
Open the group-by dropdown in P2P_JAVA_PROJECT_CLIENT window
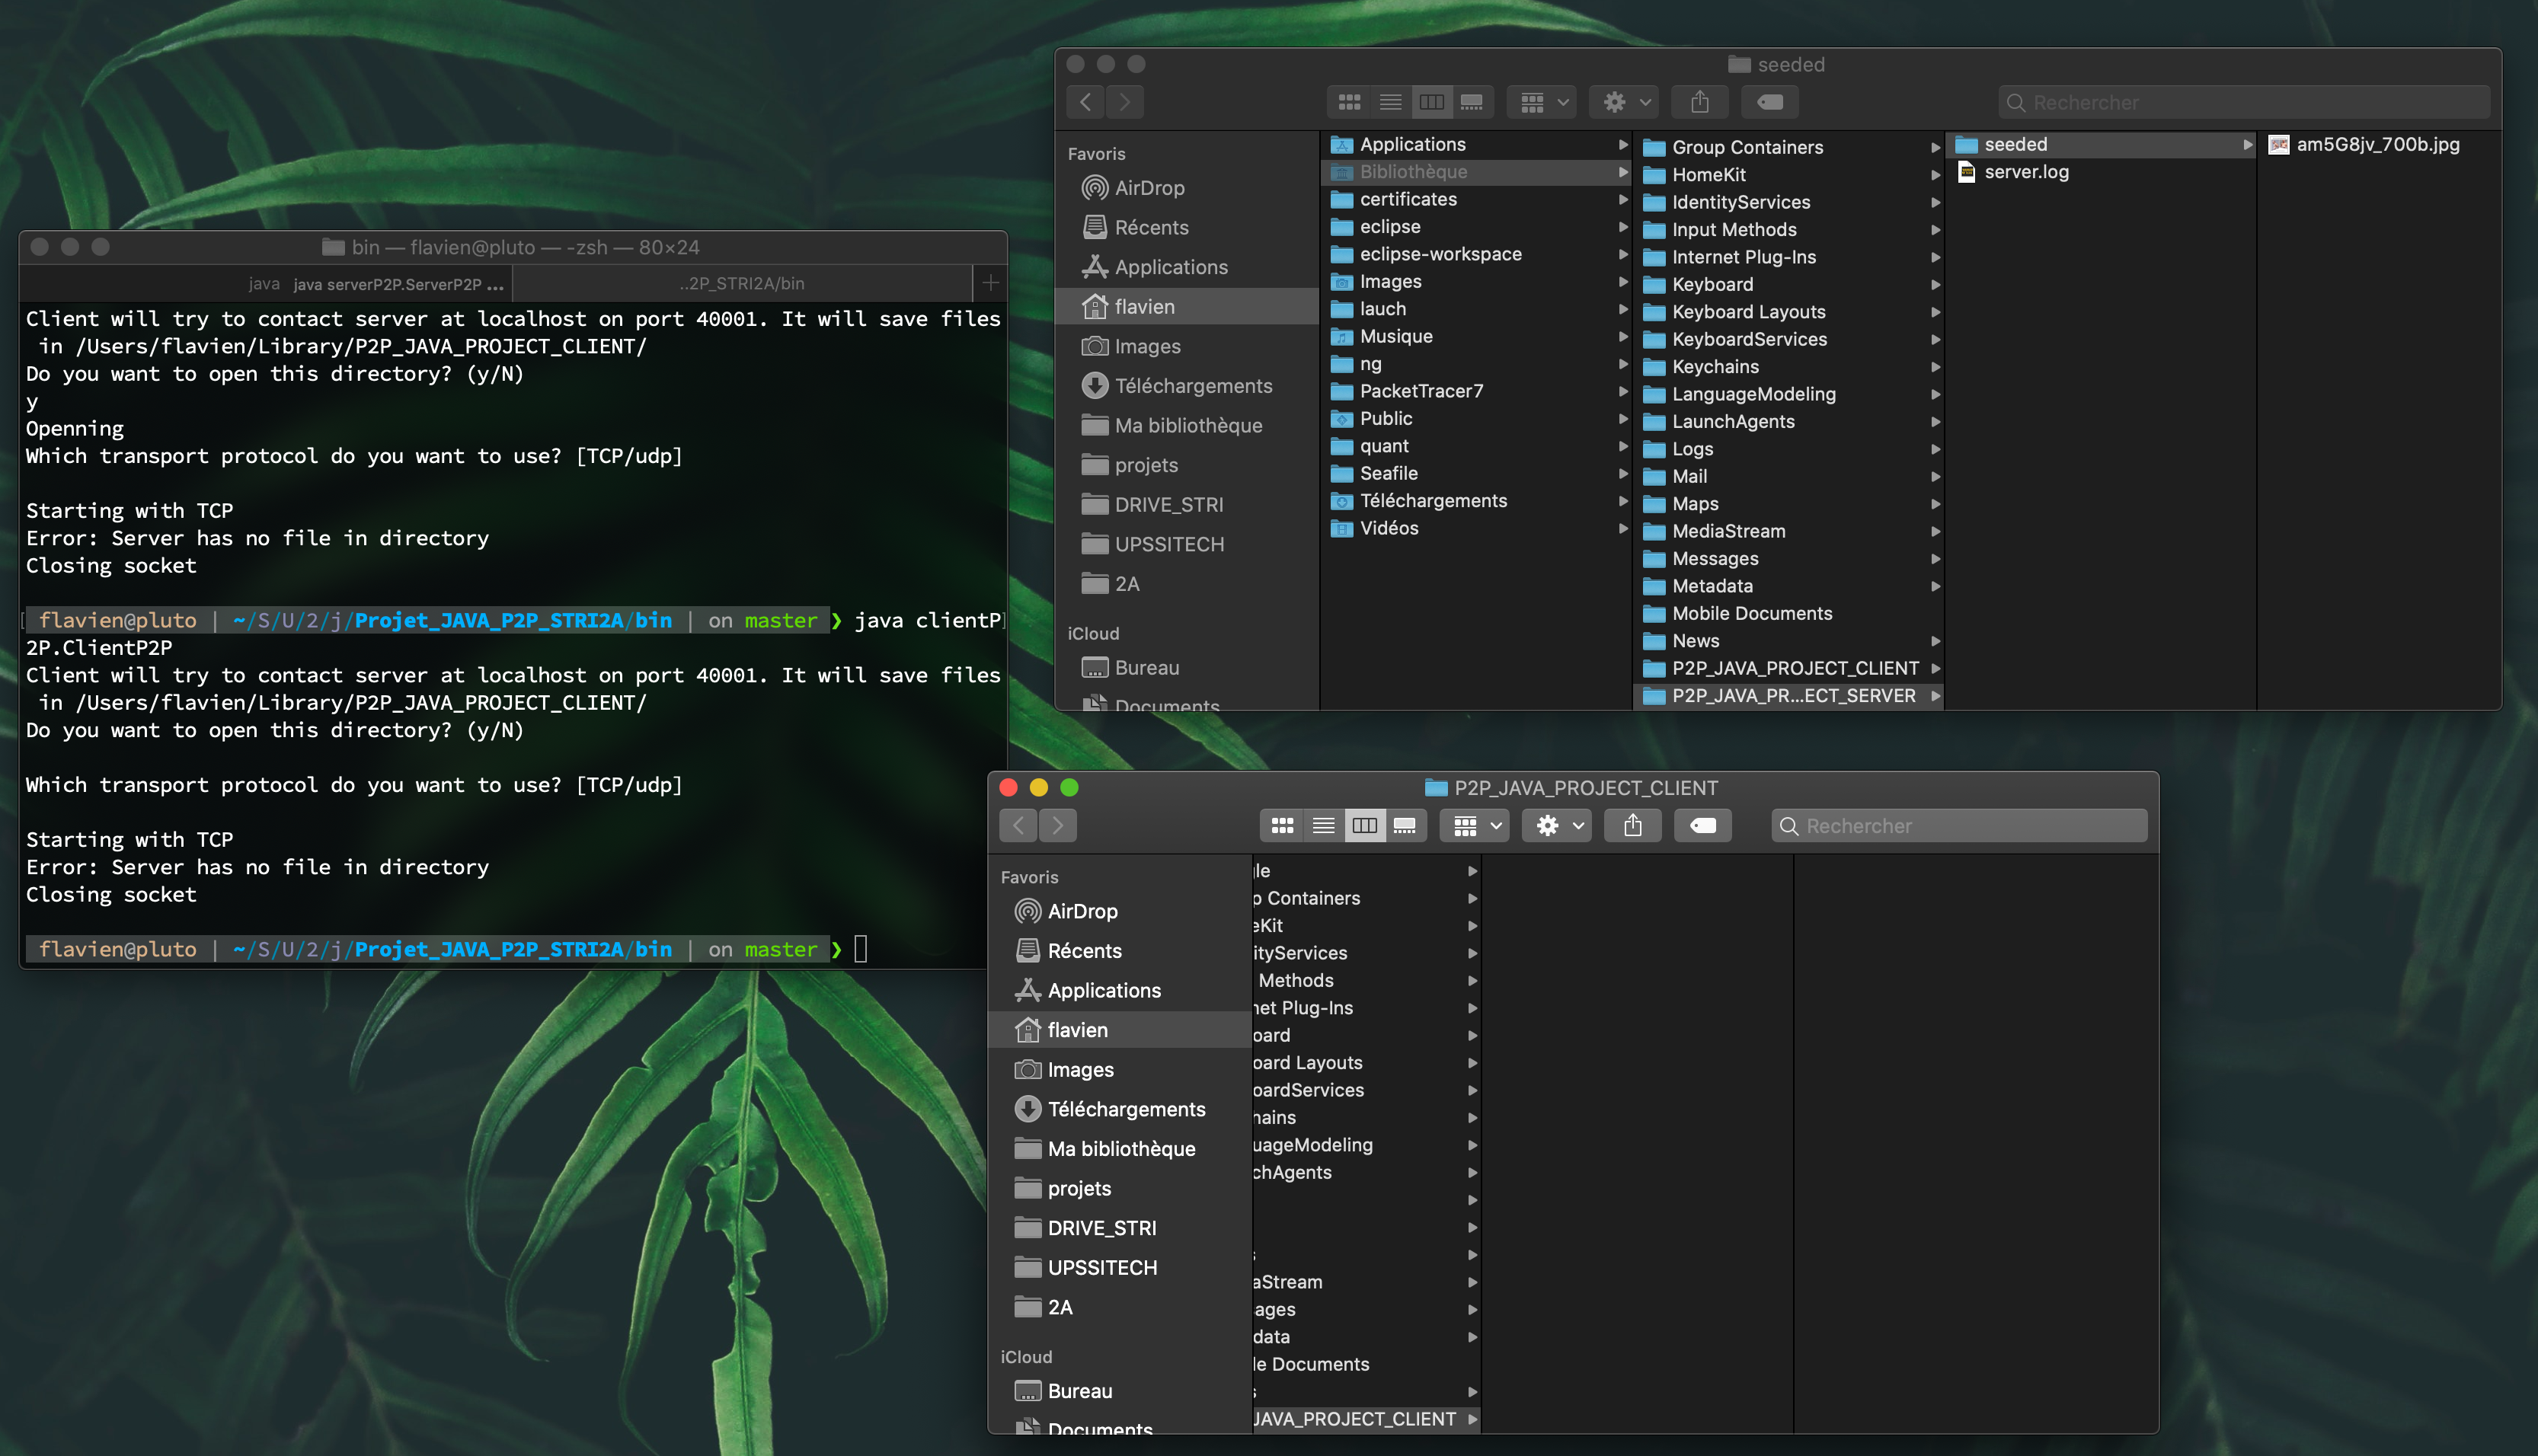coord(1475,825)
